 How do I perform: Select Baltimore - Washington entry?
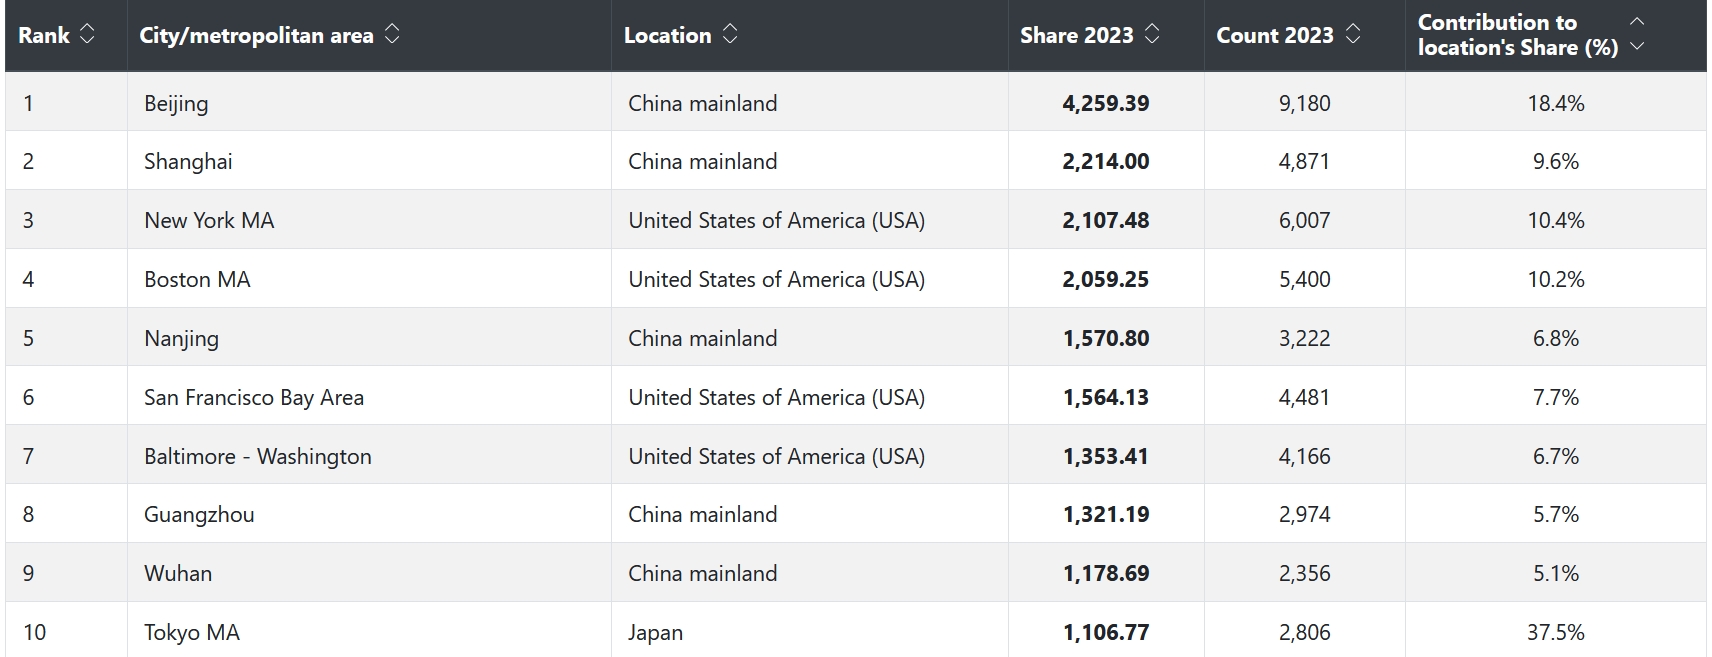258,456
